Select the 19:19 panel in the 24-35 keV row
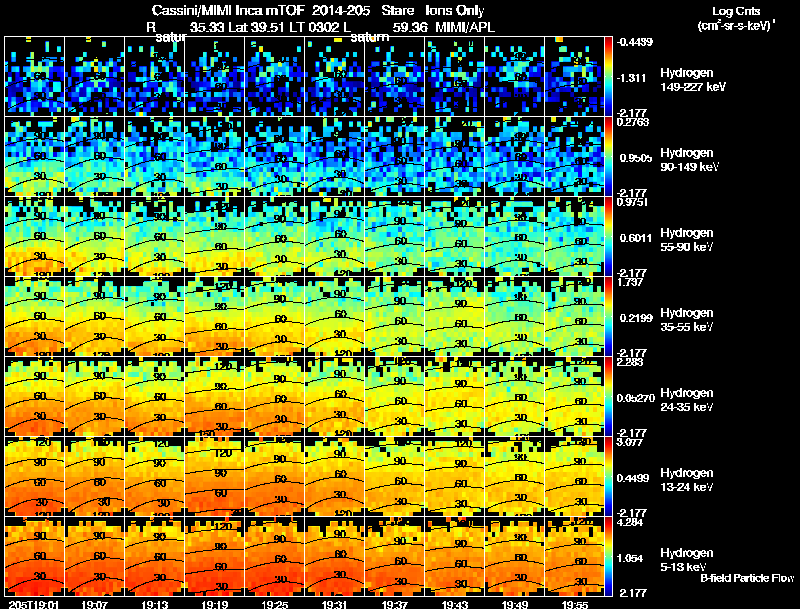This screenshot has height=609, width=800. 215,396
